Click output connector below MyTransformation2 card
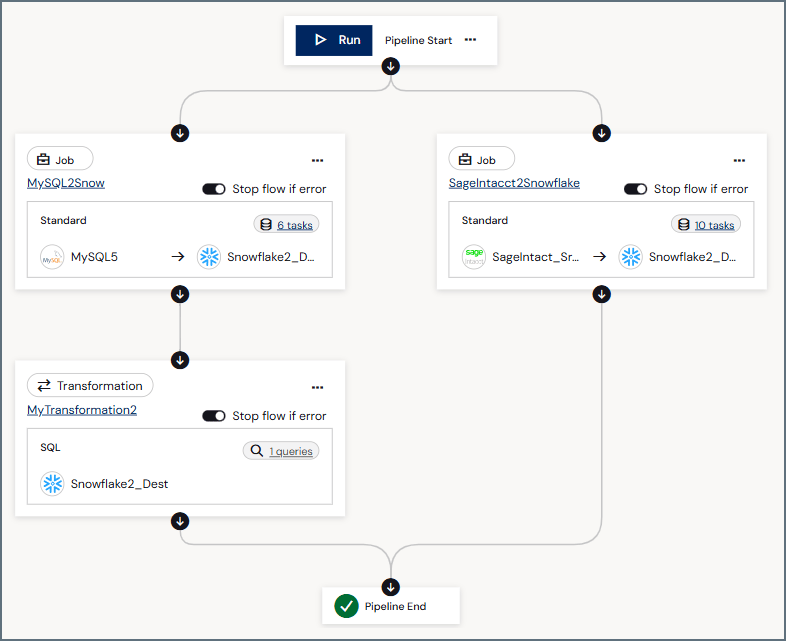The width and height of the screenshot is (786, 641). click(180, 521)
